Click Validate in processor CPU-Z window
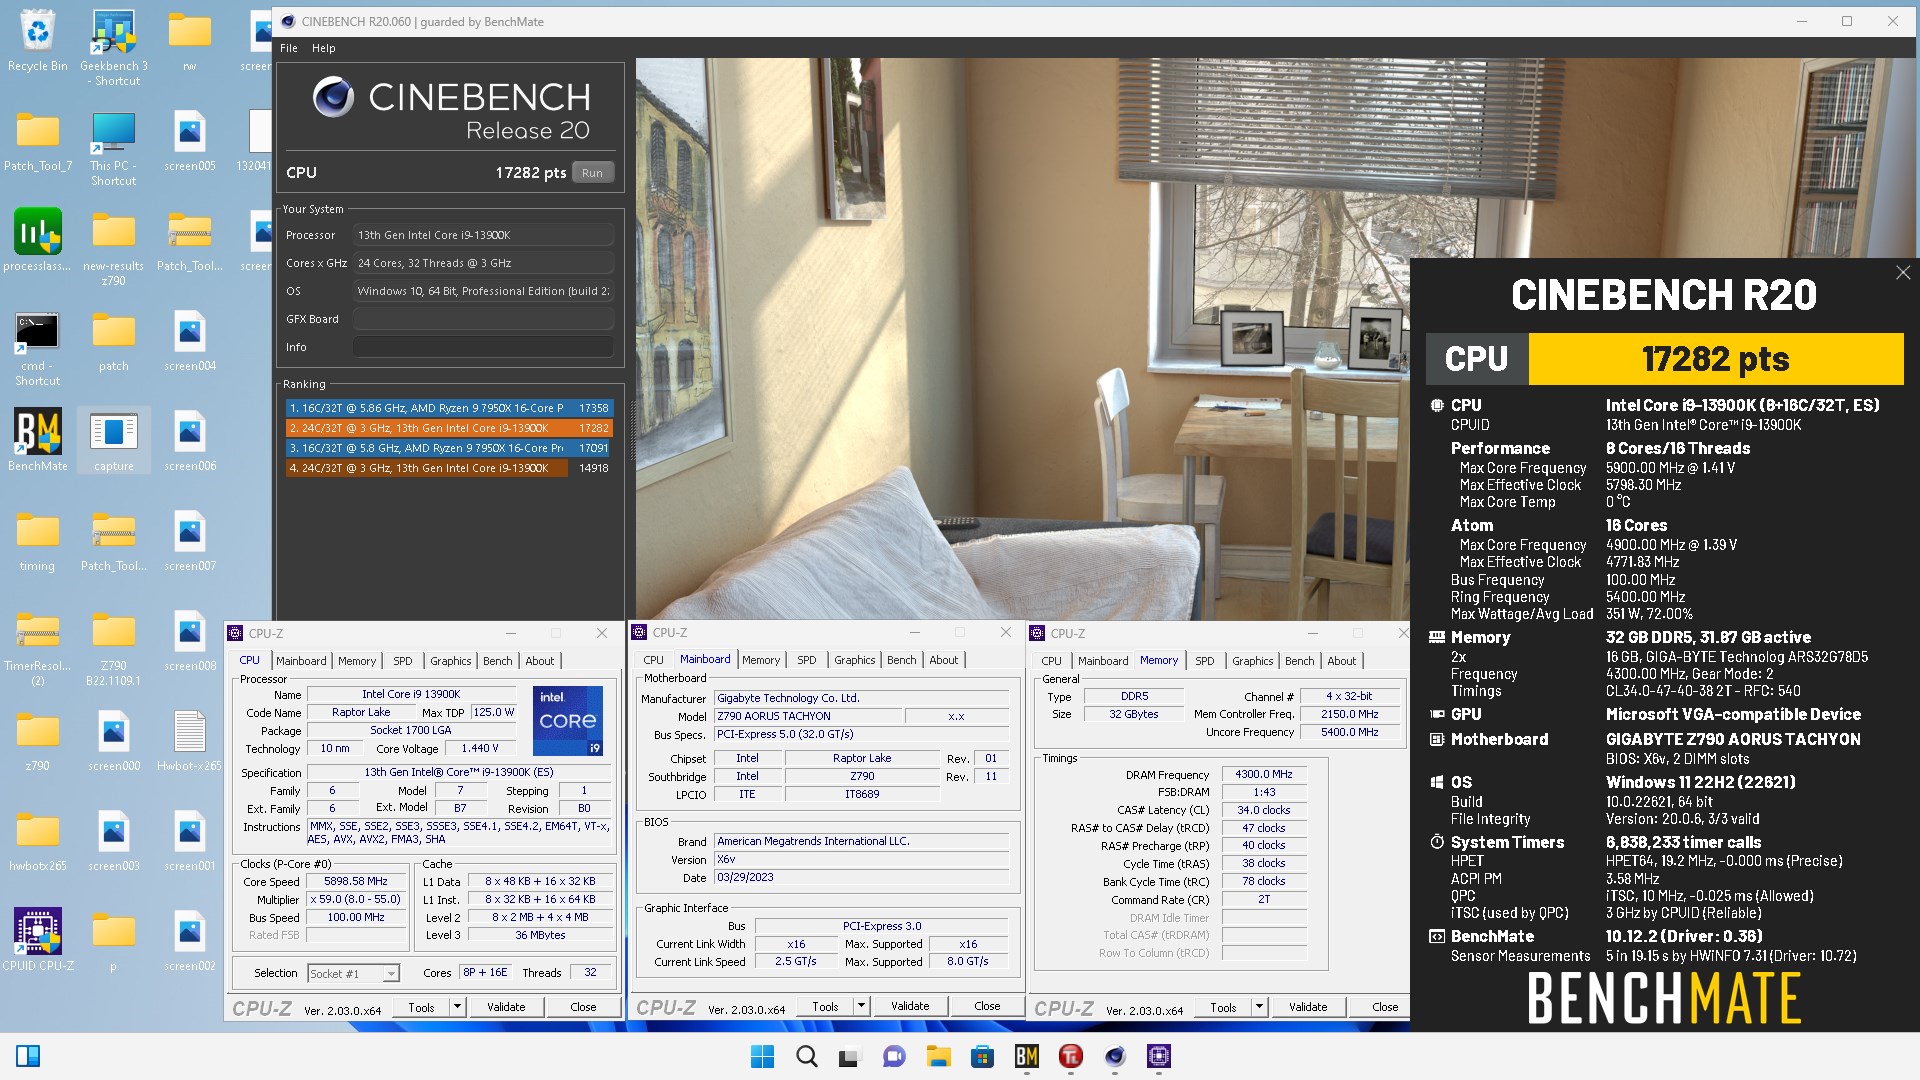Viewport: 1920px width, 1080px height. coord(506,1007)
